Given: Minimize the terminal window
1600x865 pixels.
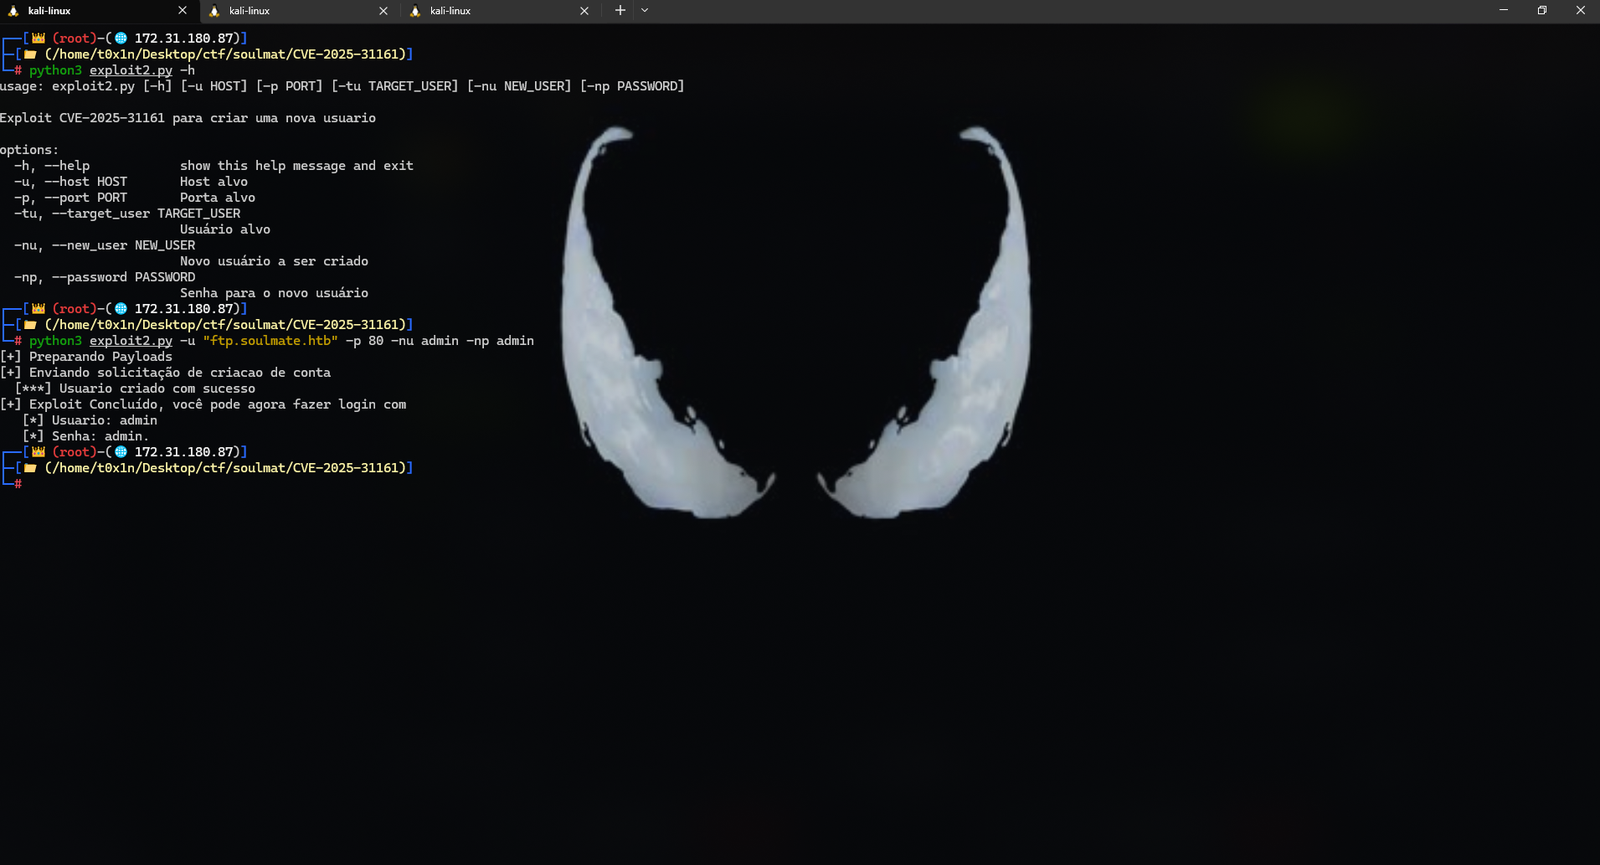Looking at the screenshot, I should [1503, 10].
